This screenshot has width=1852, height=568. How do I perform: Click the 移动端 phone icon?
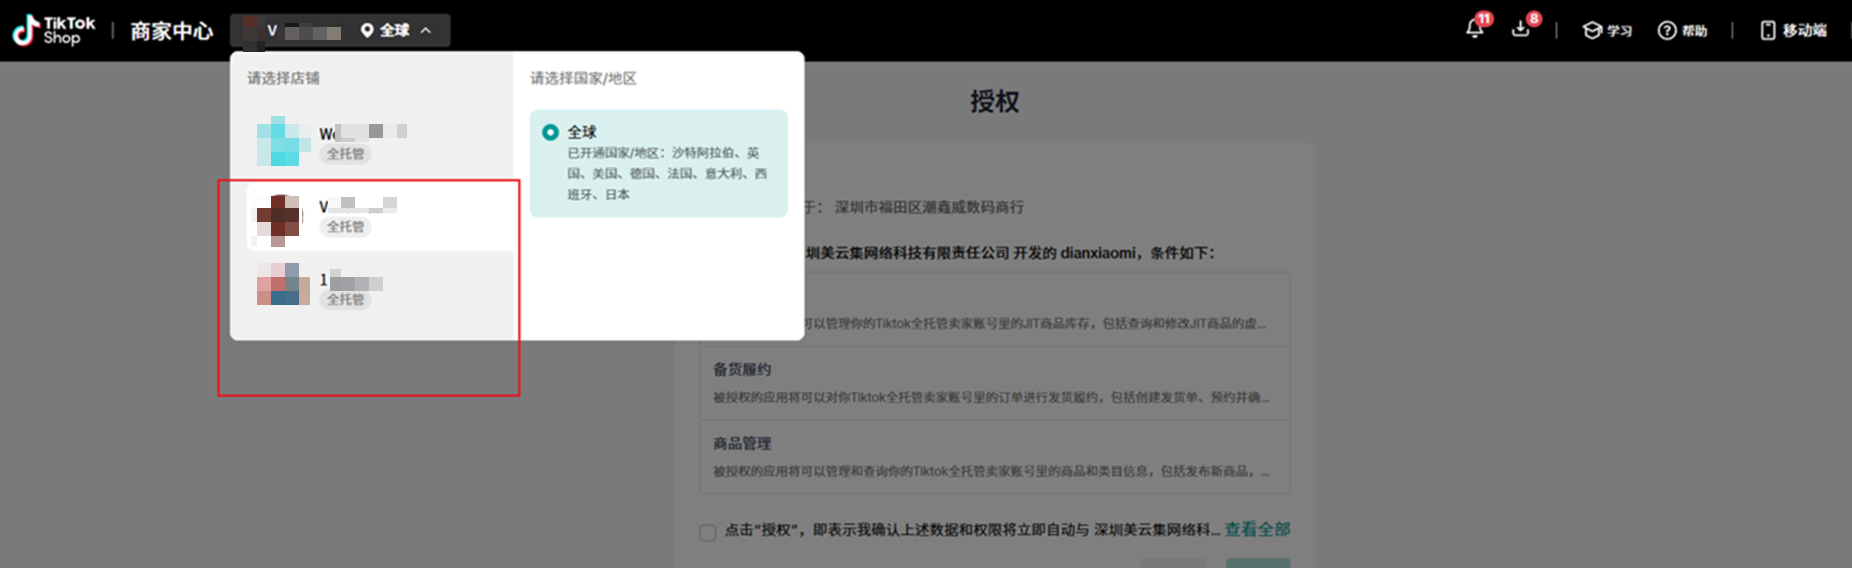pos(1768,31)
